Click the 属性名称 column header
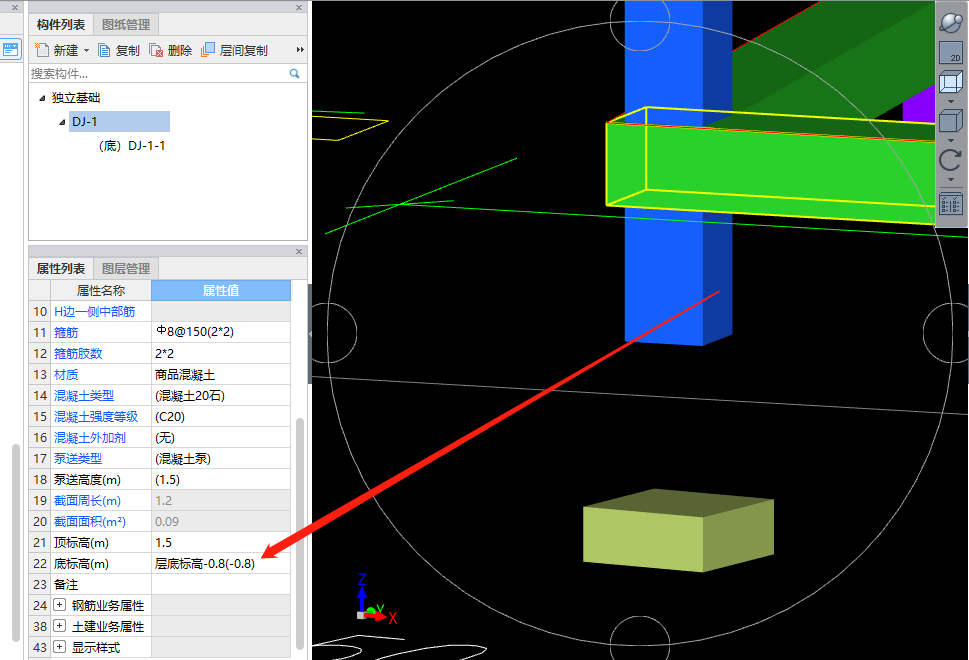969x660 pixels. (x=101, y=290)
